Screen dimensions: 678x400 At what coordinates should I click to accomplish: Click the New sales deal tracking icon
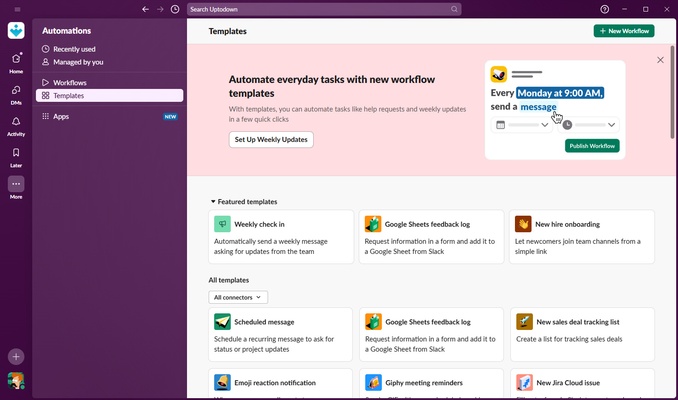tap(524, 322)
